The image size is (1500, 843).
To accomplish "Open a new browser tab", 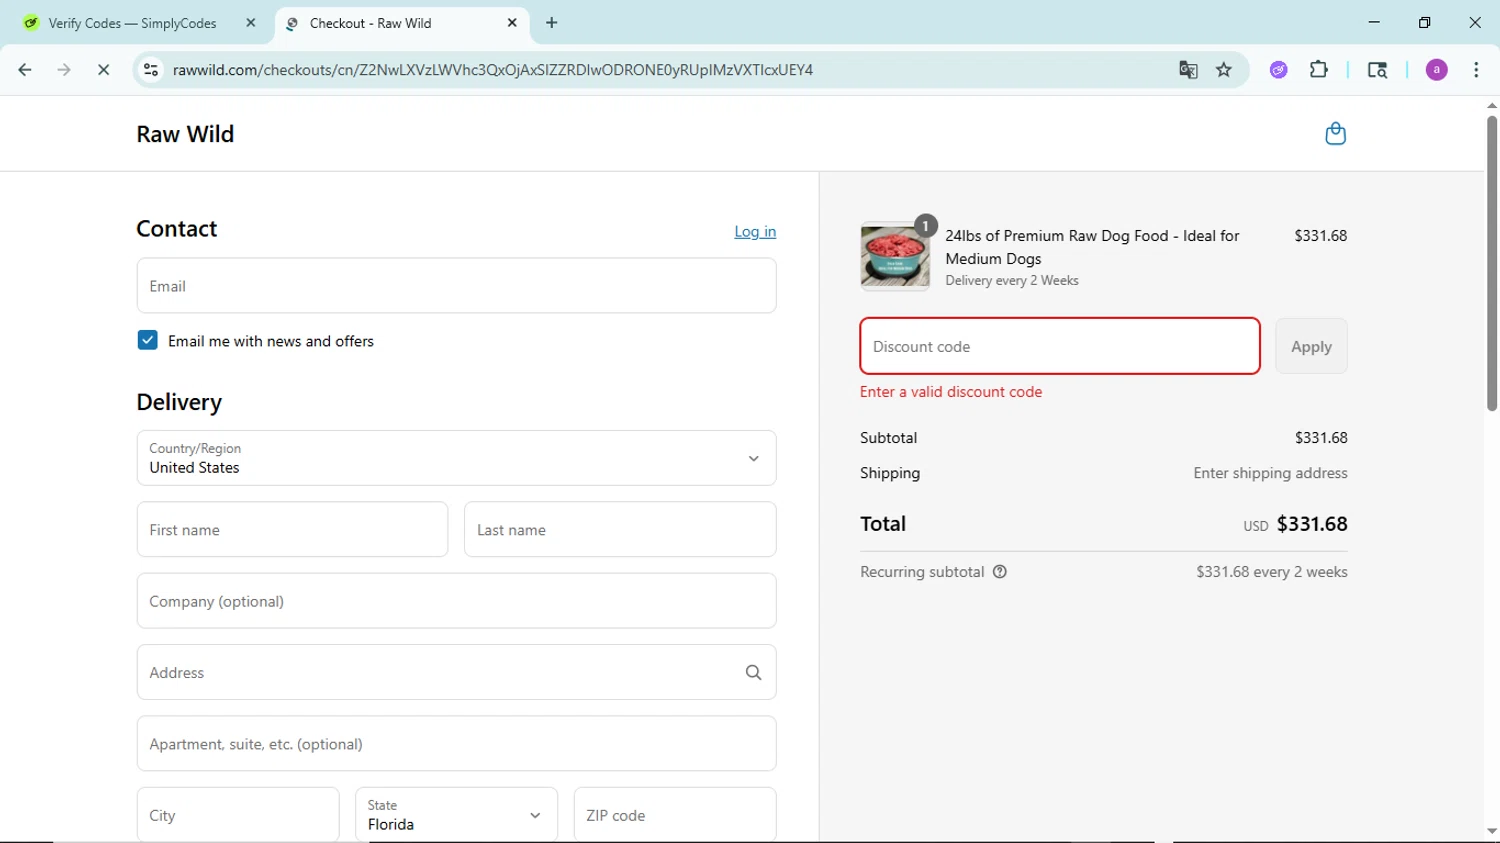I will pyautogui.click(x=551, y=23).
